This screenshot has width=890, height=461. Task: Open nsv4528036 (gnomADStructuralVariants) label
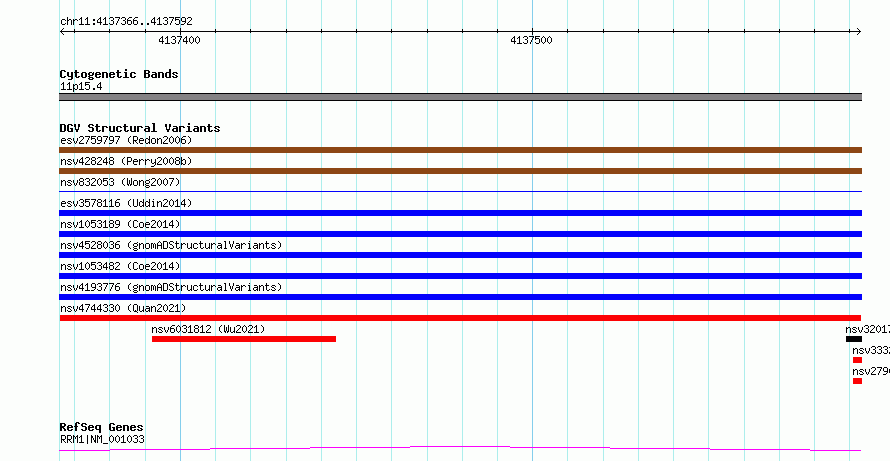click(x=171, y=245)
